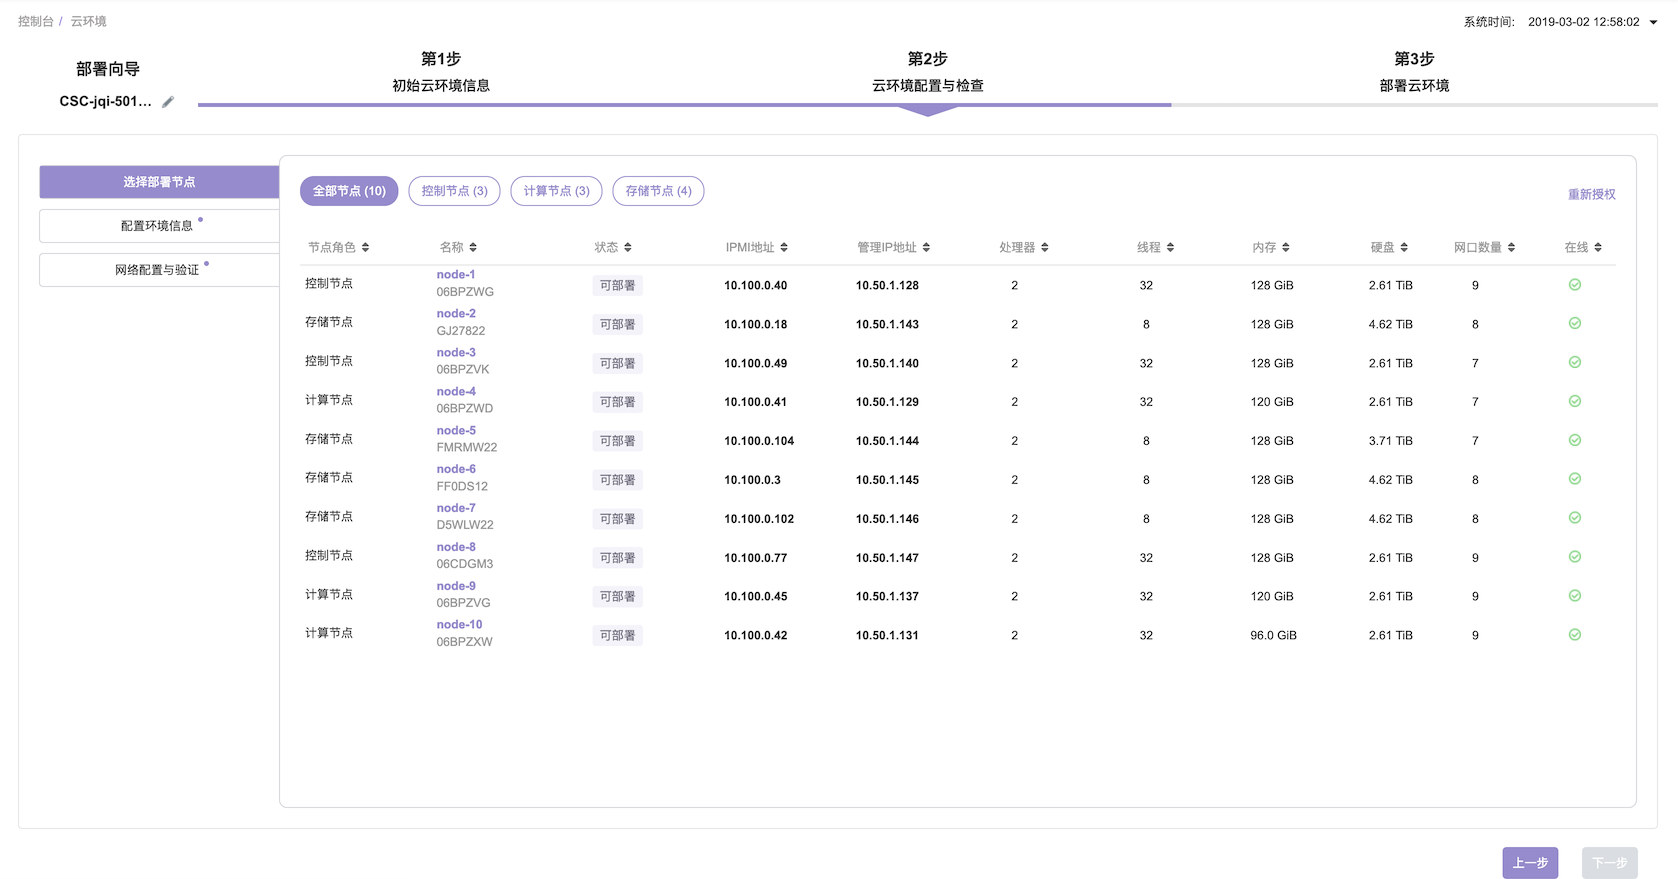Sort nodes by 硬盘 column
The width and height of the screenshot is (1678, 879).
(1403, 248)
